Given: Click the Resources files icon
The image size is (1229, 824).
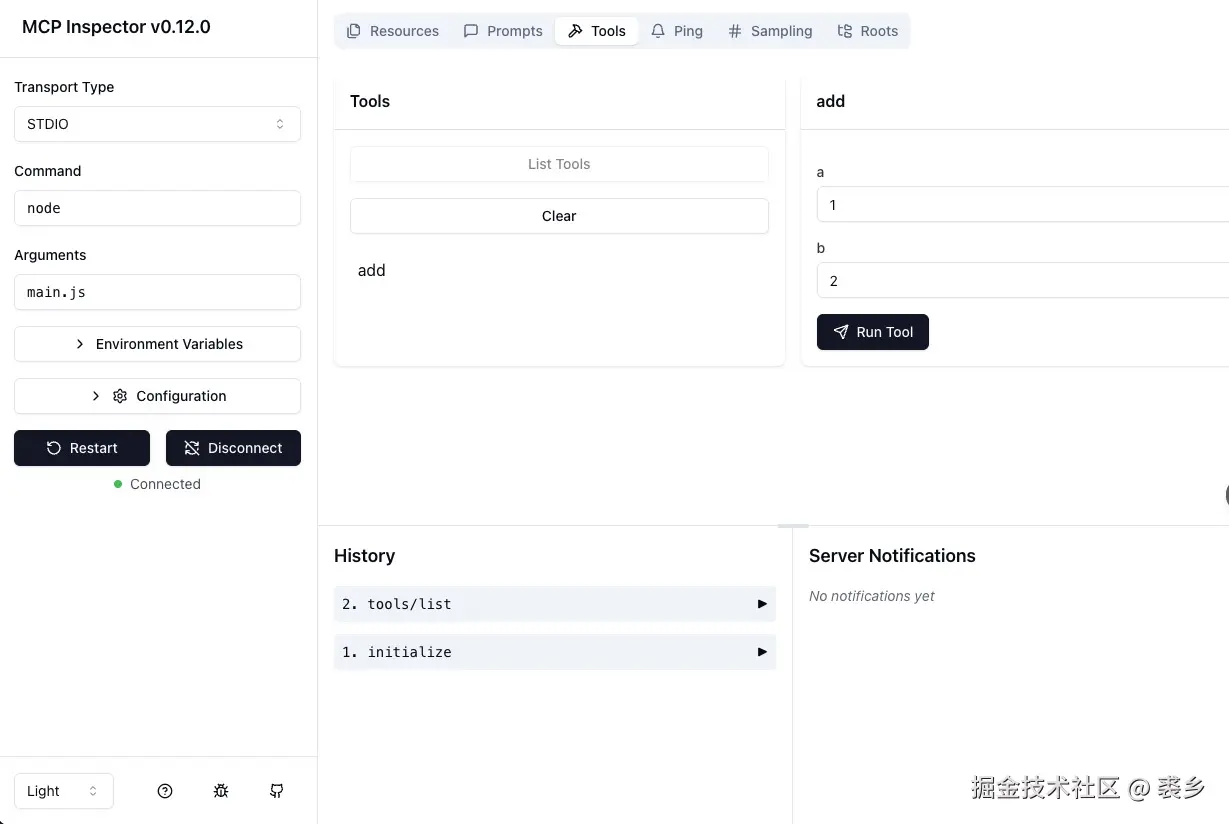Looking at the screenshot, I should point(354,31).
